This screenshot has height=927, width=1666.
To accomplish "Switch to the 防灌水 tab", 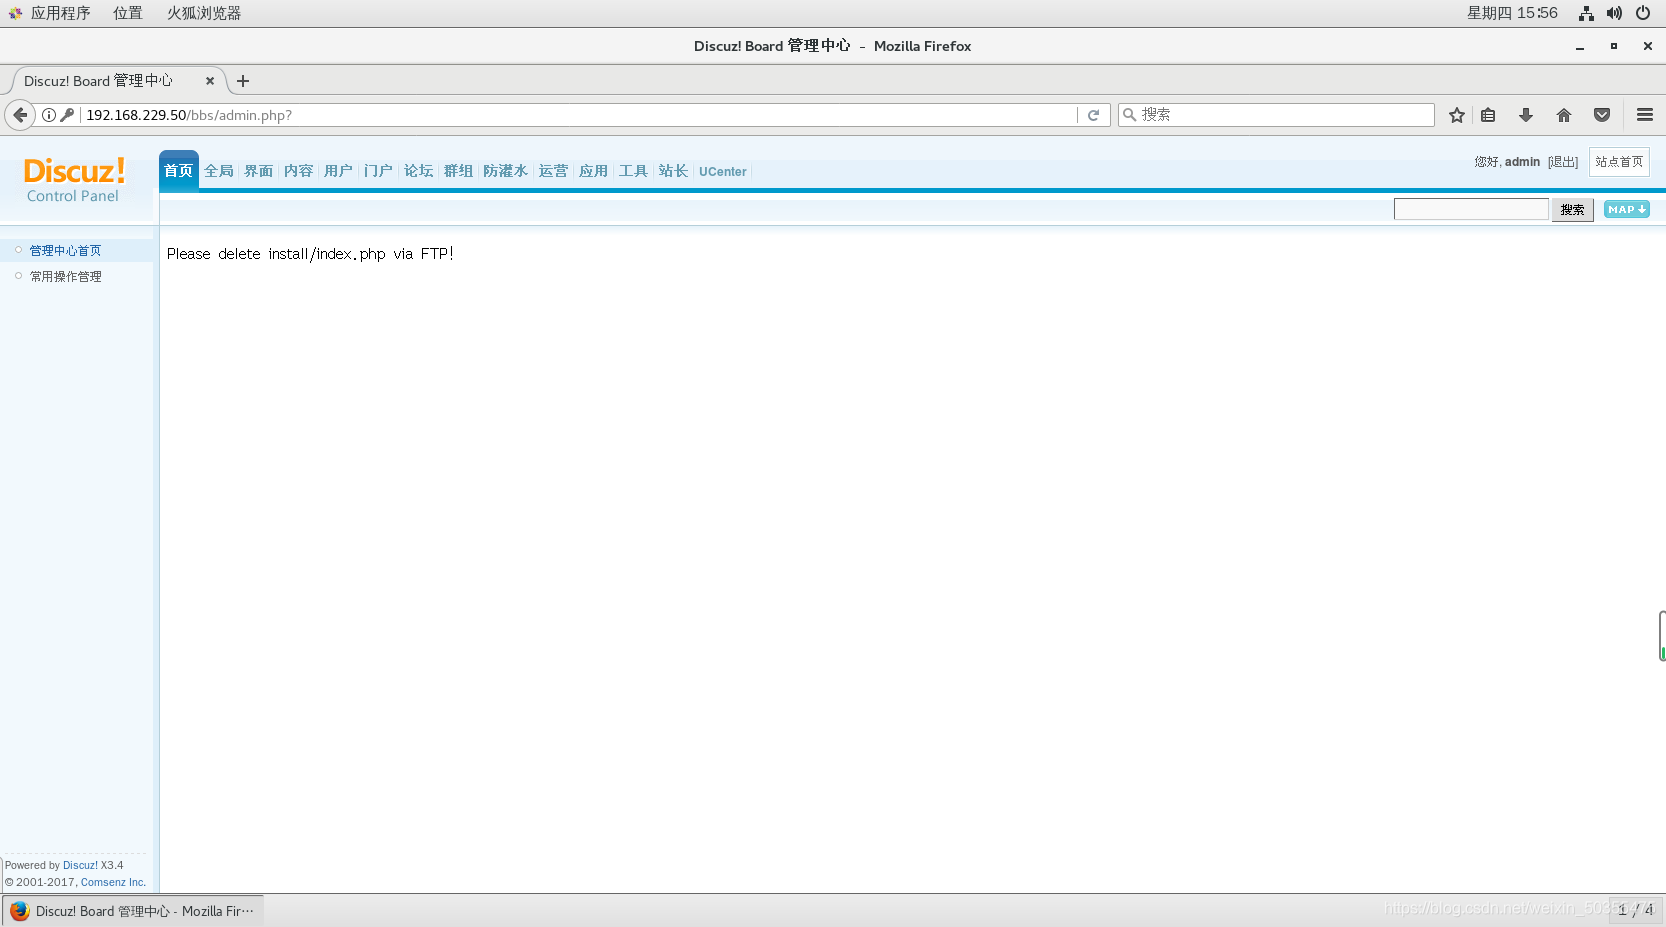I will tap(506, 171).
